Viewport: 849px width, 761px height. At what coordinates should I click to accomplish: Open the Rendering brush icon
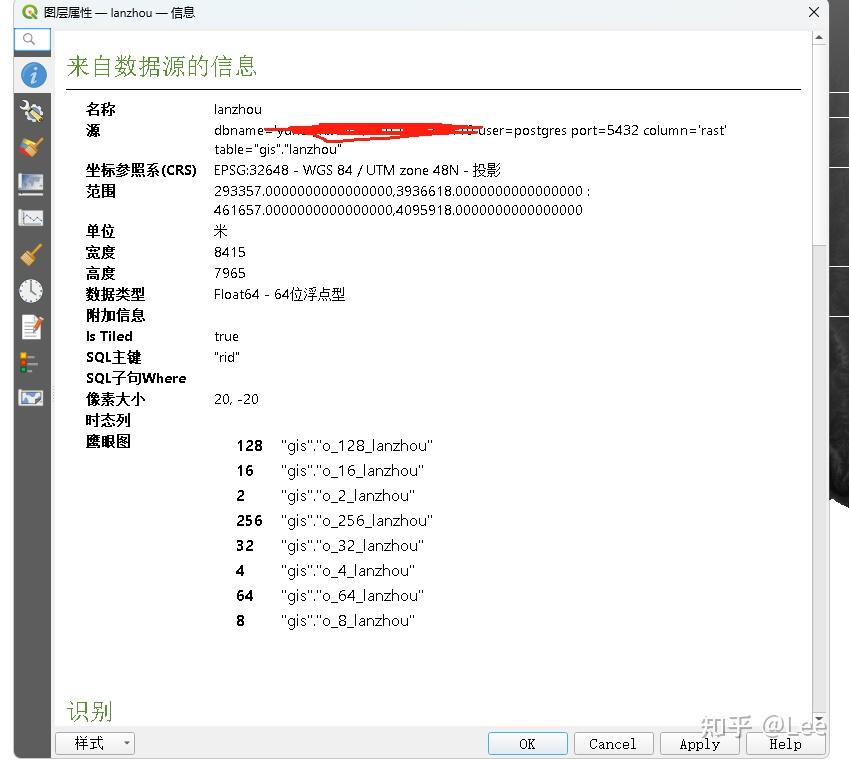[x=31, y=255]
